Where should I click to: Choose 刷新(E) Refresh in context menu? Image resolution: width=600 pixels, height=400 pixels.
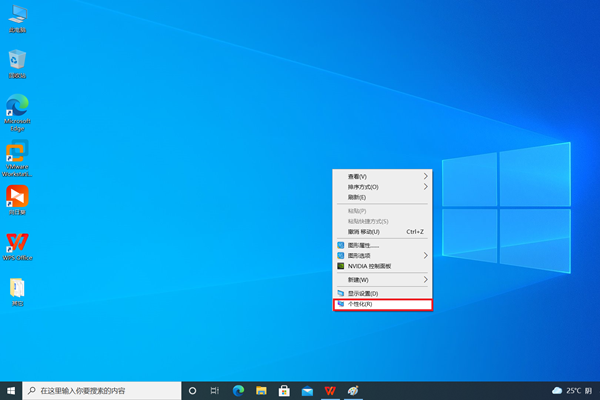(382, 197)
